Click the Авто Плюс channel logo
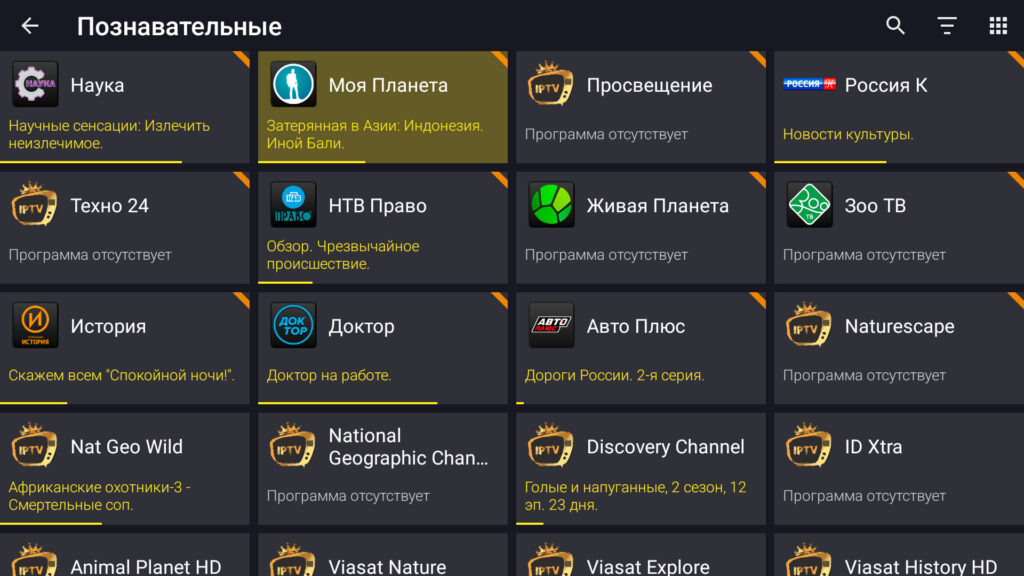This screenshot has height=576, width=1024. (x=551, y=325)
